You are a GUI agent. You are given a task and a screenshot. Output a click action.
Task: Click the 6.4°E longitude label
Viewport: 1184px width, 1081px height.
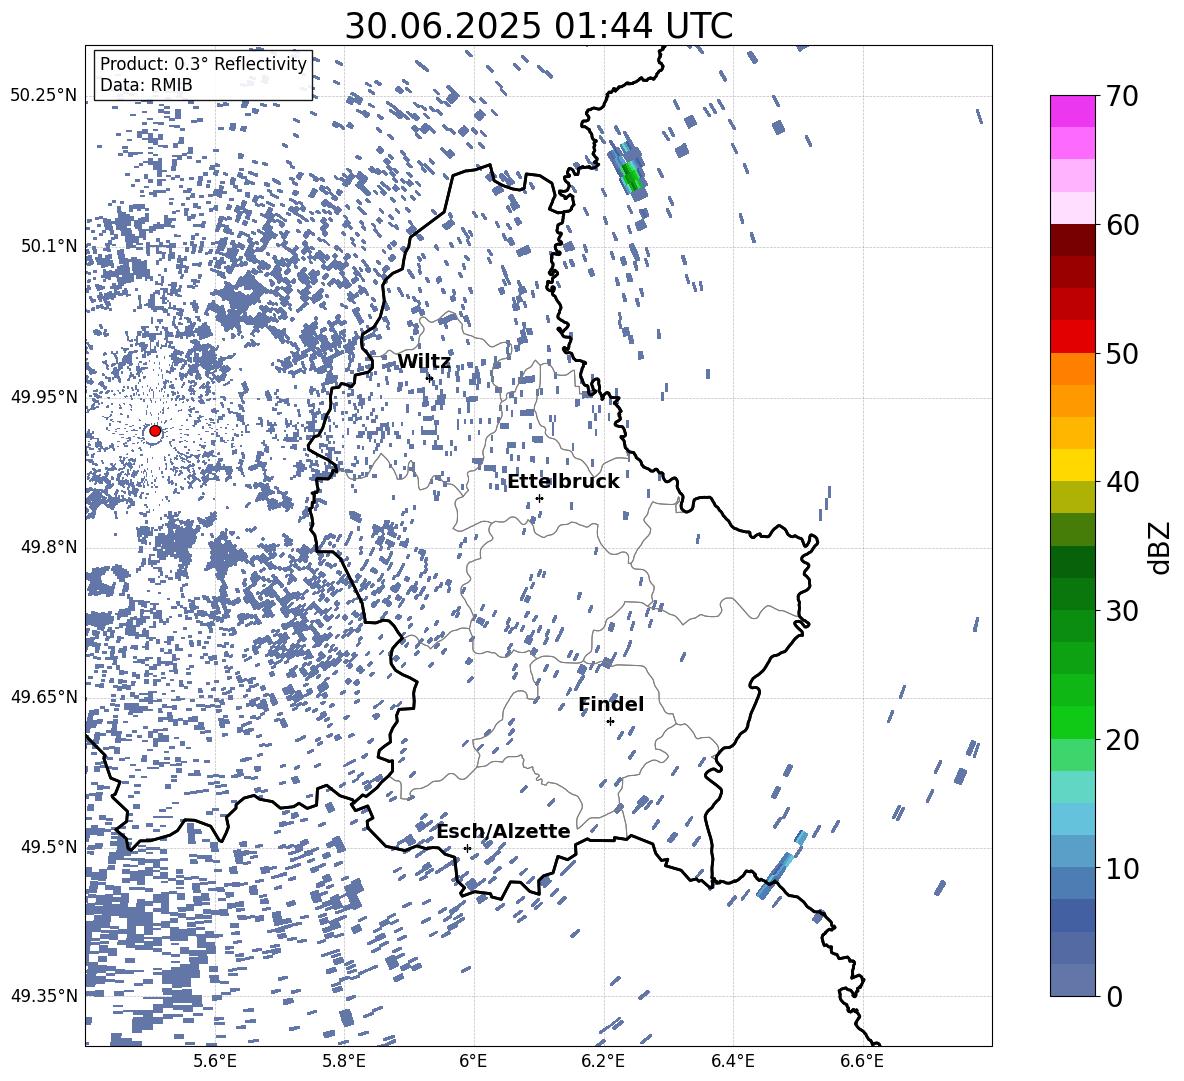[x=732, y=1061]
